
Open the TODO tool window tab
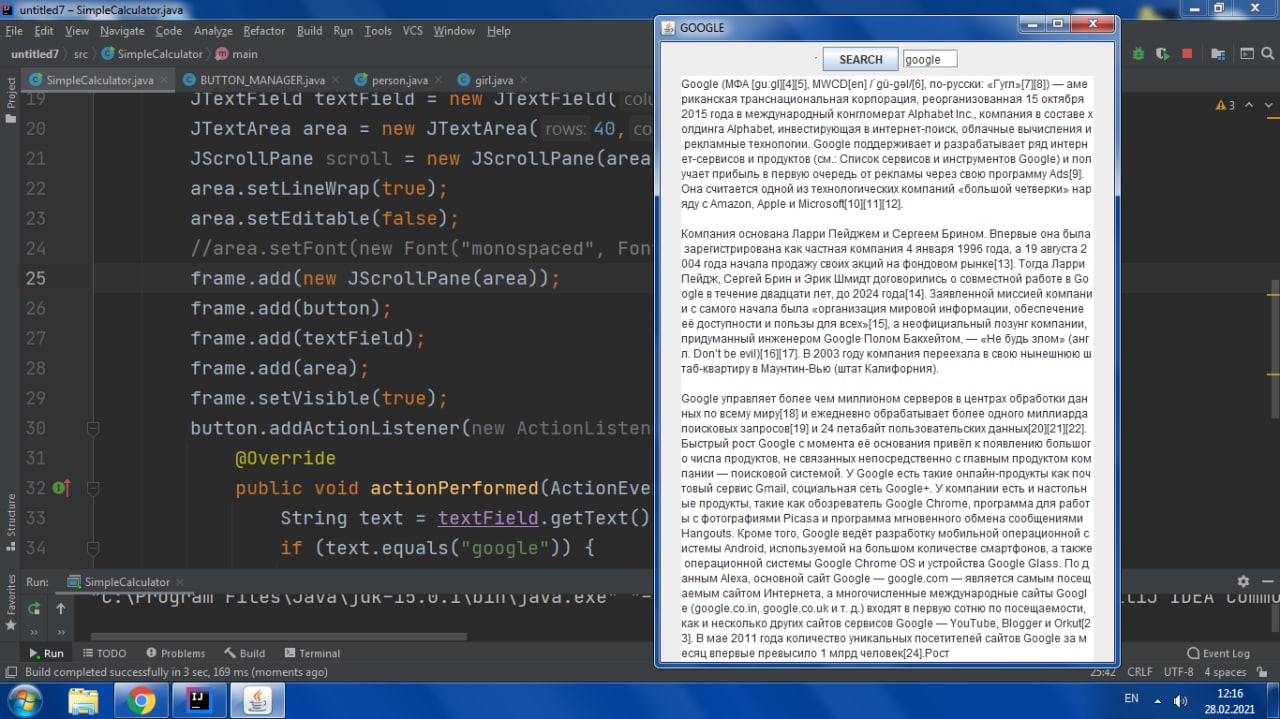[x=103, y=653]
